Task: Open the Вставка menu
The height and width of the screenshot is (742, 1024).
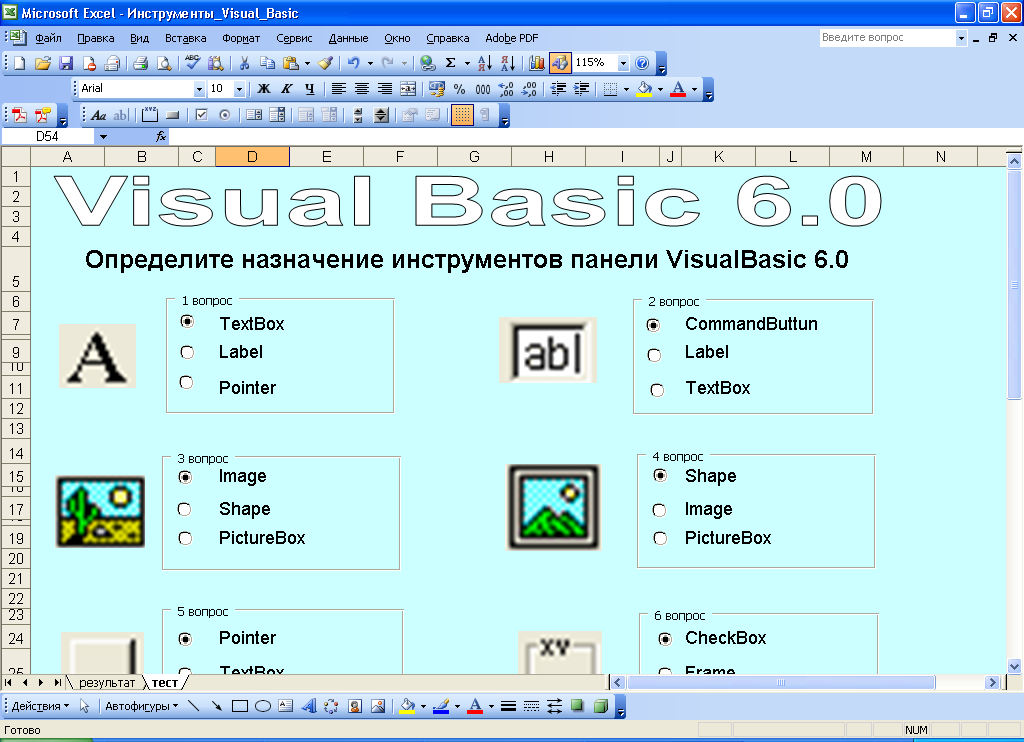Action: click(x=185, y=38)
